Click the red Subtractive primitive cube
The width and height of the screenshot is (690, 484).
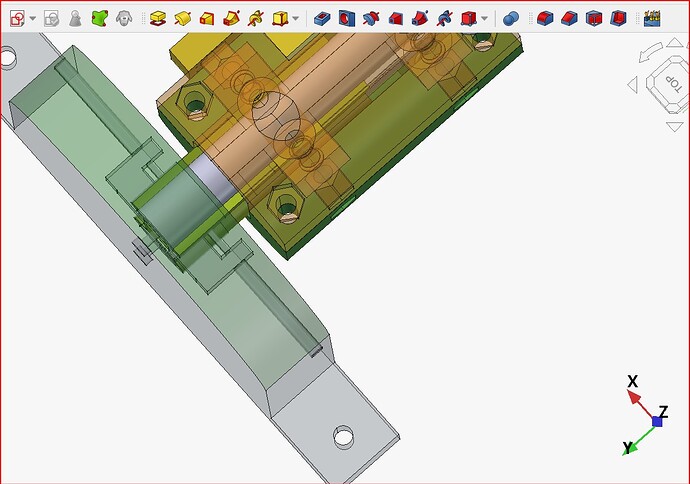pyautogui.click(x=469, y=18)
